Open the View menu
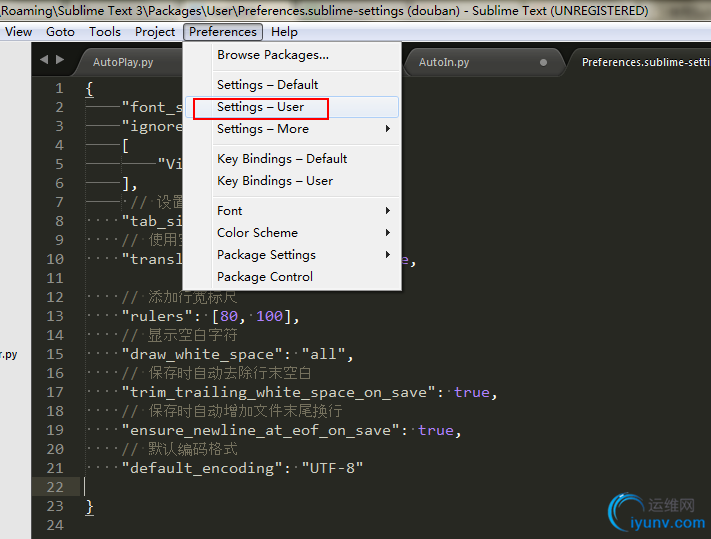 tap(19, 32)
